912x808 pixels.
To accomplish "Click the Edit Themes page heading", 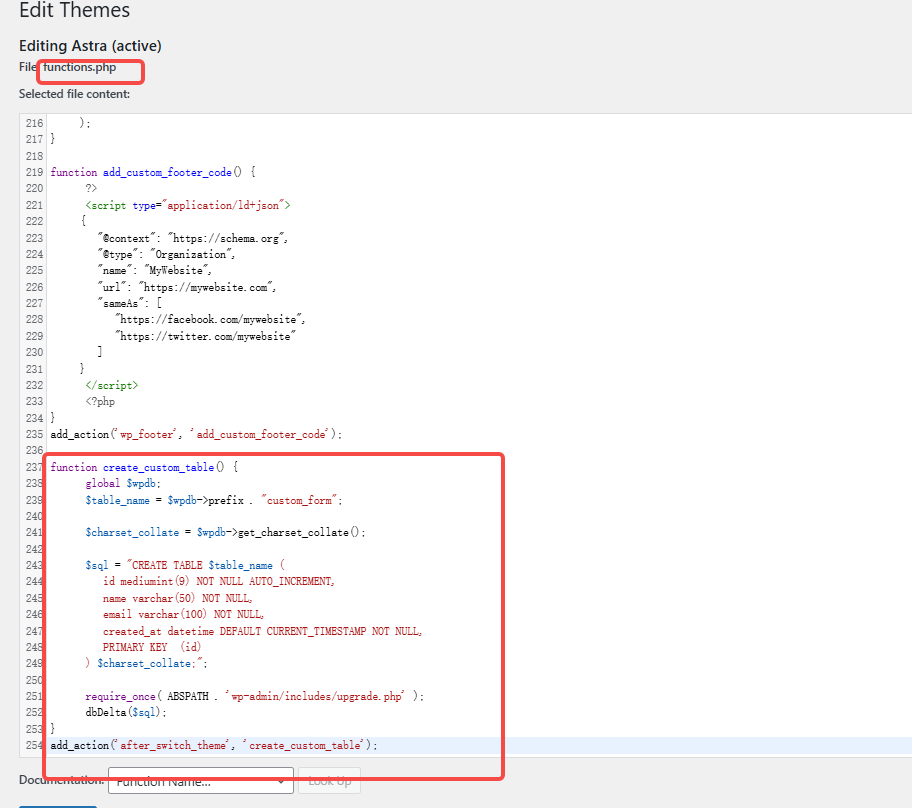I will point(74,12).
